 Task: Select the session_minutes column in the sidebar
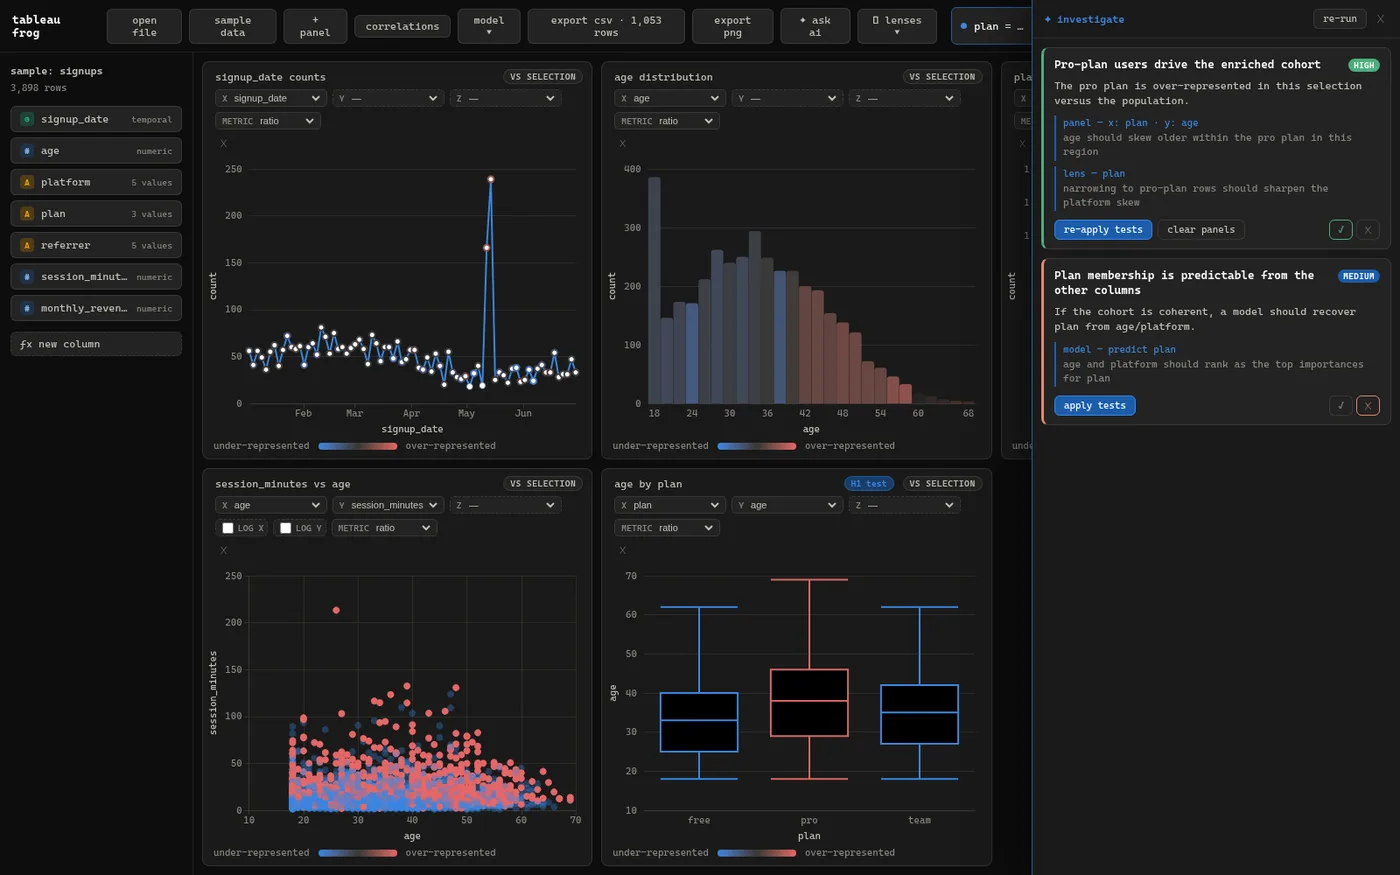pos(96,277)
